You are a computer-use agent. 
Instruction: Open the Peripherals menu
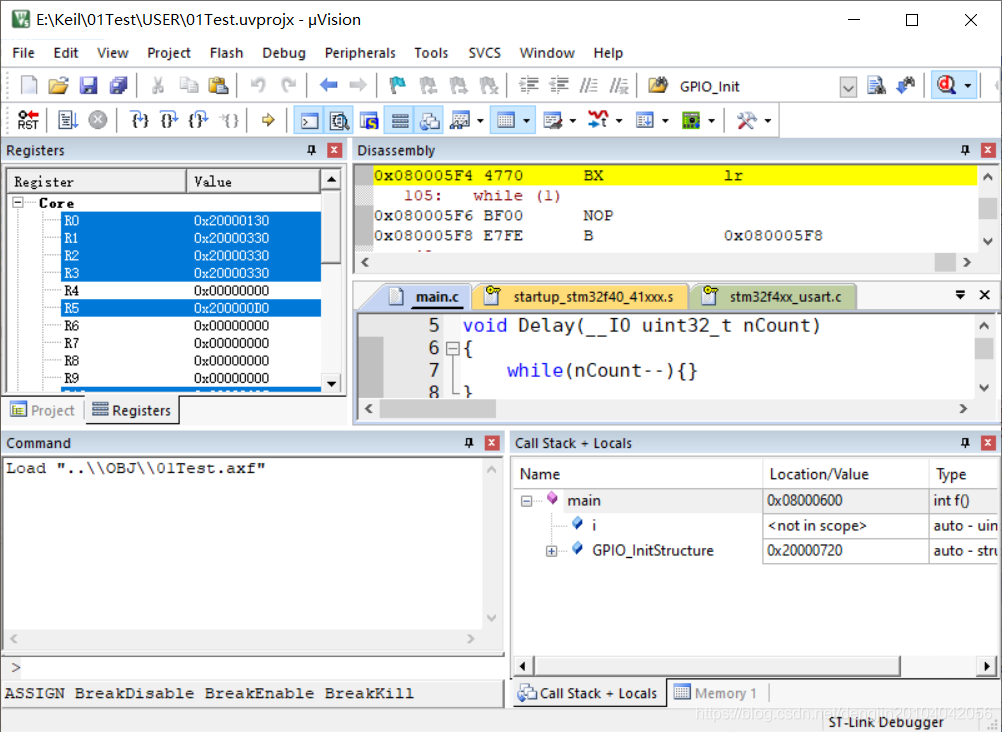(x=360, y=53)
